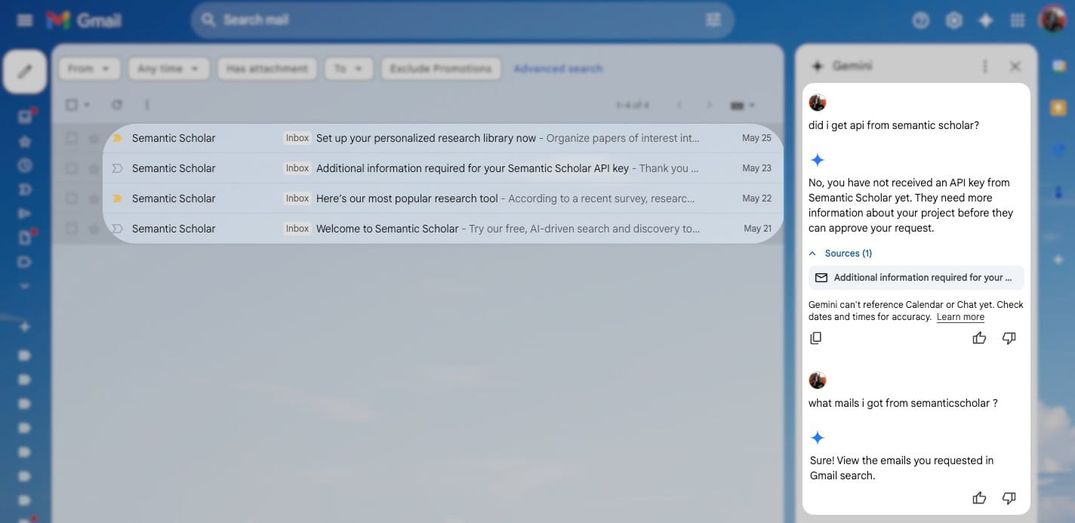Open the Google apps grid
The width and height of the screenshot is (1075, 523).
[1018, 21]
